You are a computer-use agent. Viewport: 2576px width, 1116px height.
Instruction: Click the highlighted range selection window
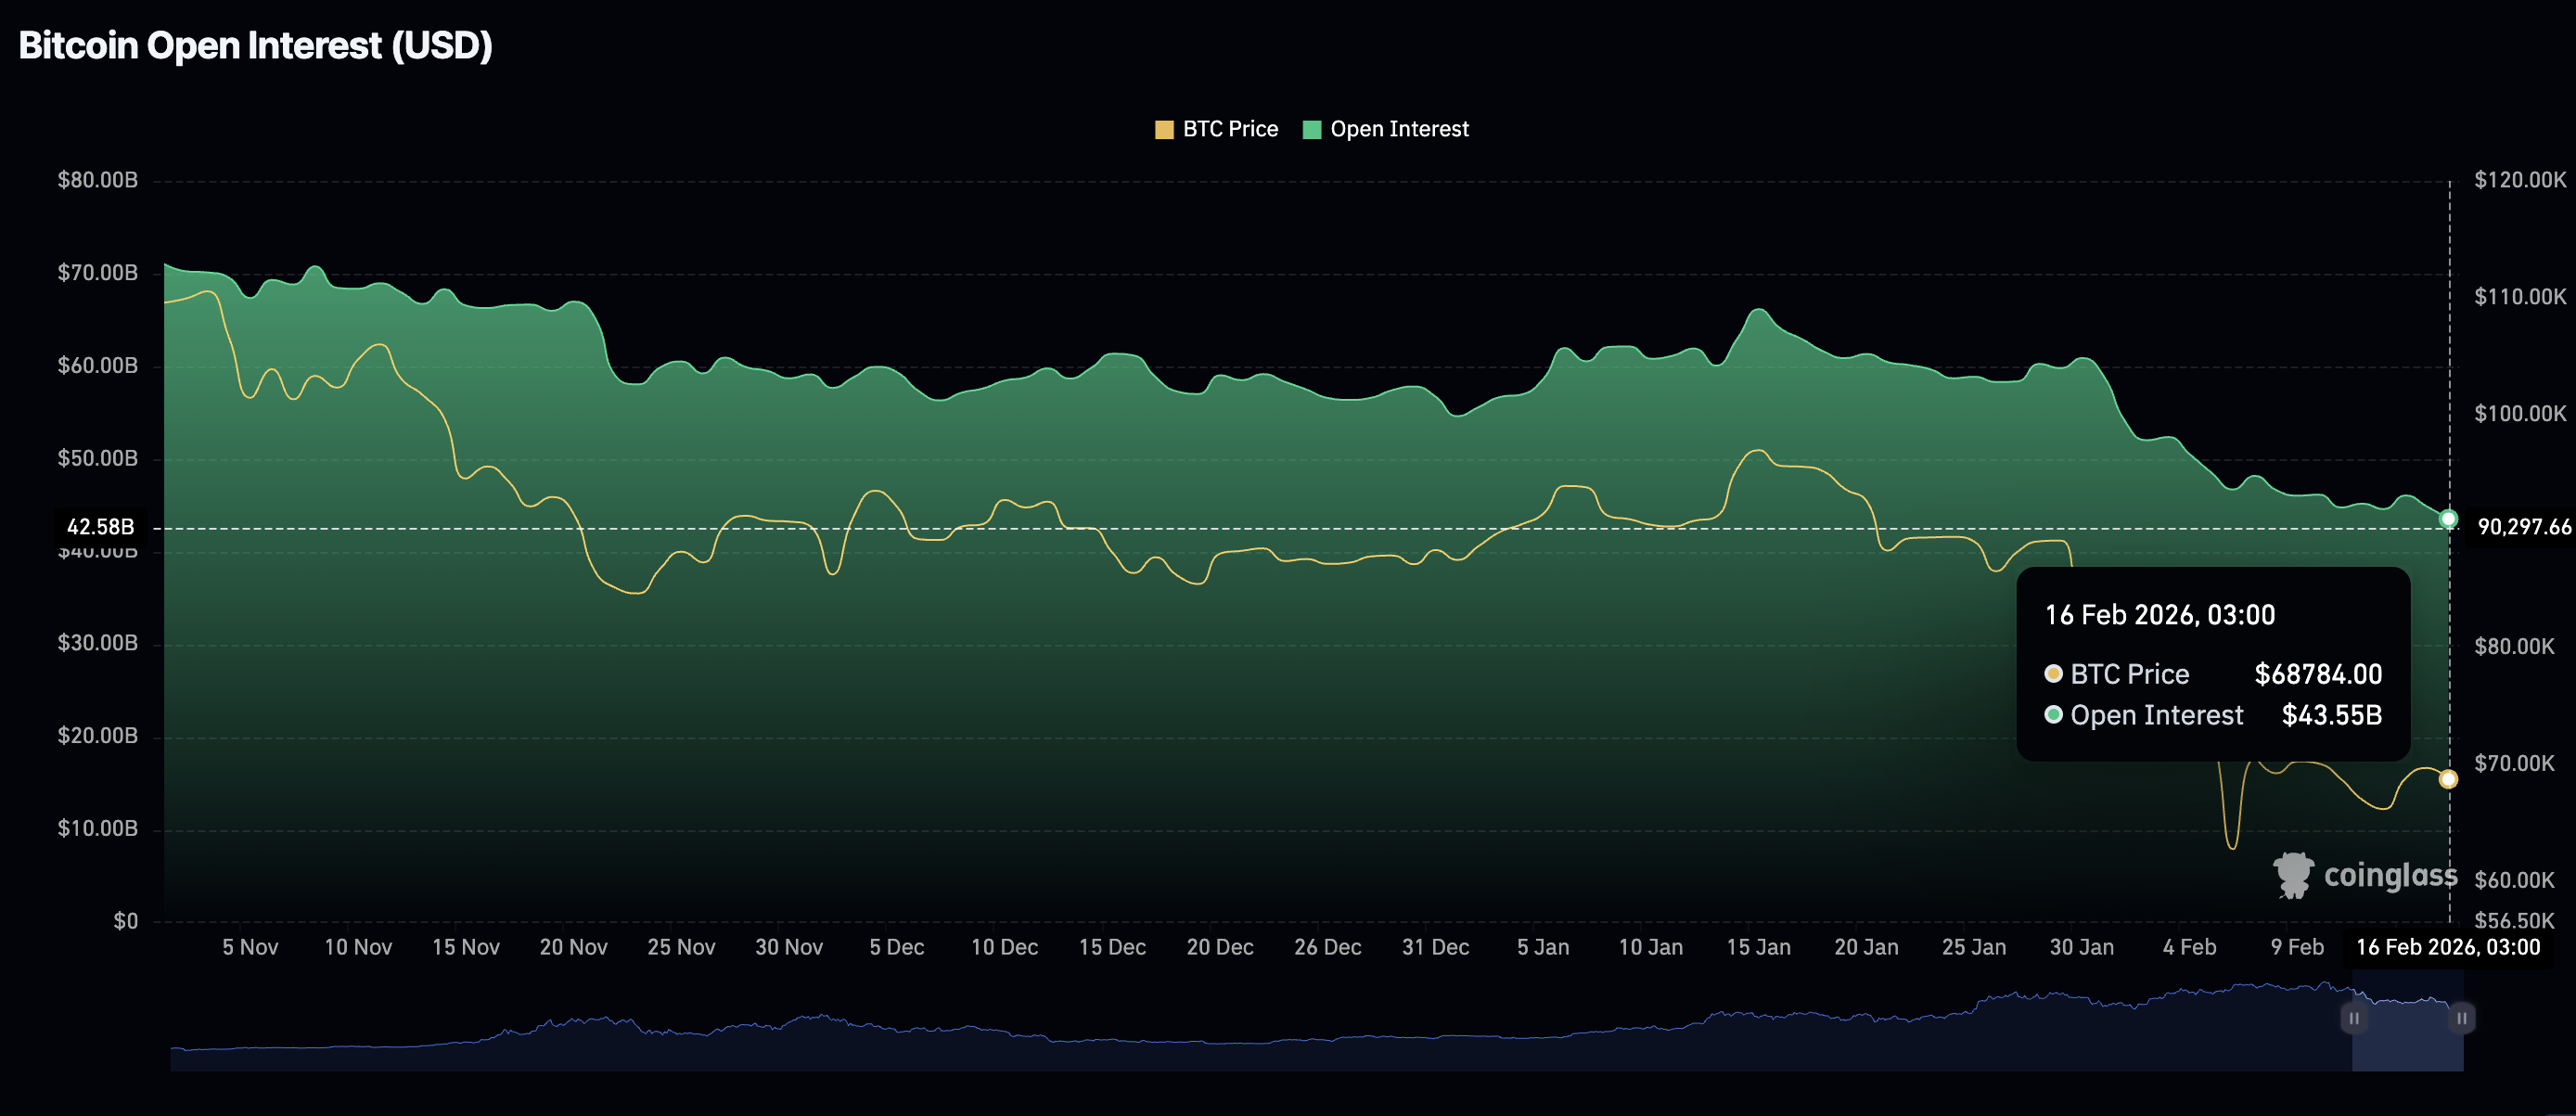pos(2407,1040)
